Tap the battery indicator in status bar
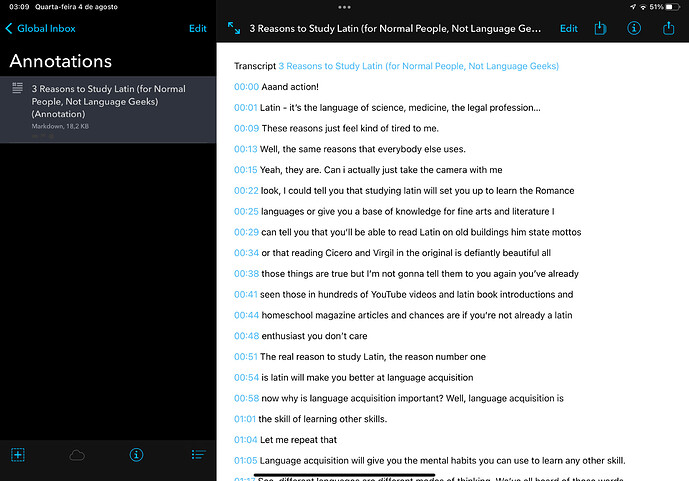The width and height of the screenshot is (689, 481). 672,7
